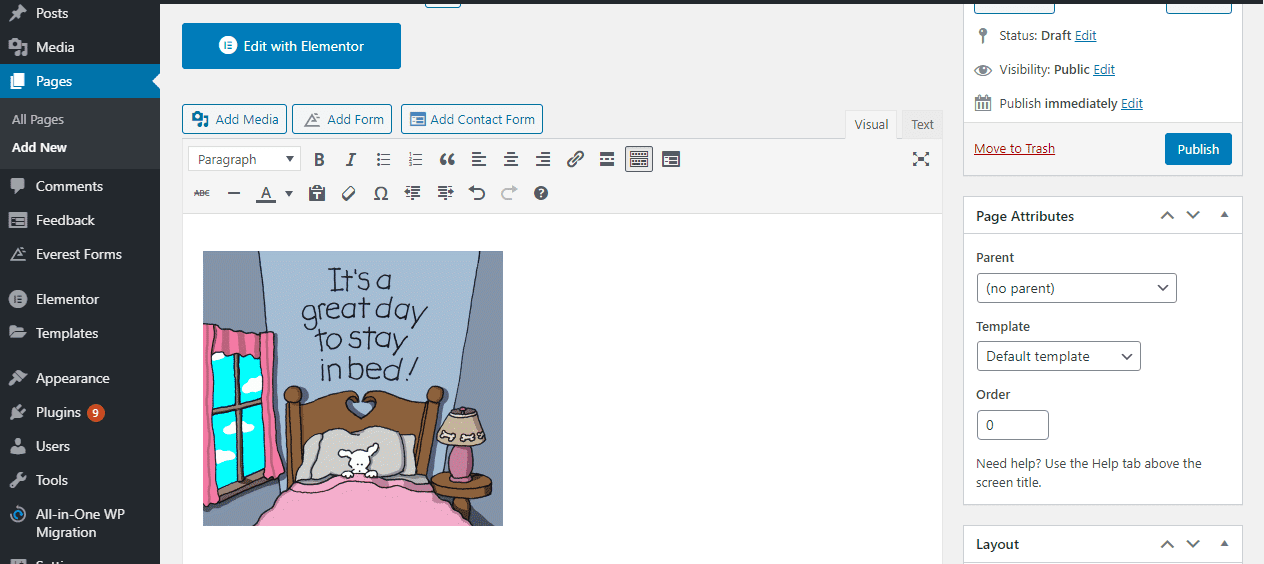Publish the page
The image size is (1264, 564).
(1198, 149)
